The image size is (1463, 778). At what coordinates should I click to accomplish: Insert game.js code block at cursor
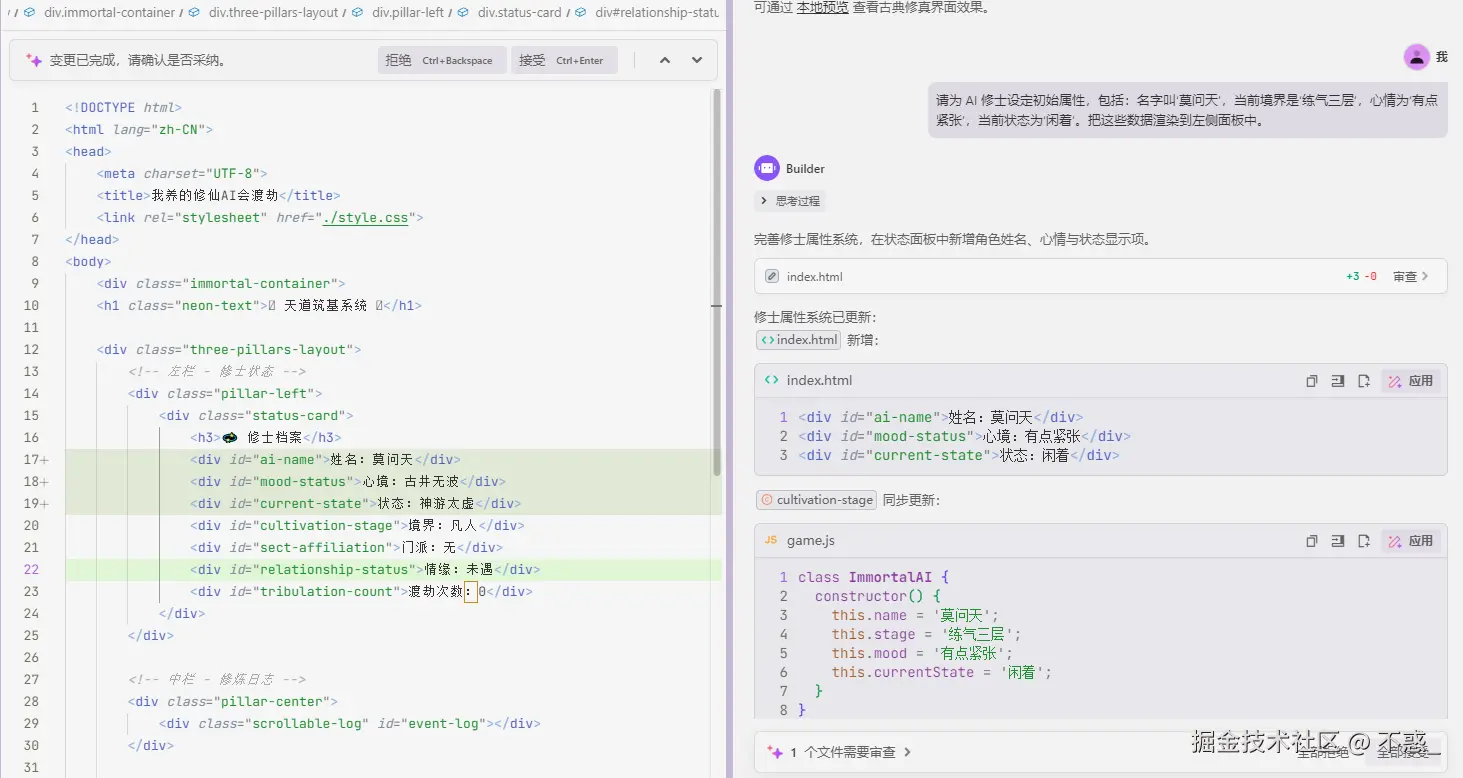tap(1338, 541)
